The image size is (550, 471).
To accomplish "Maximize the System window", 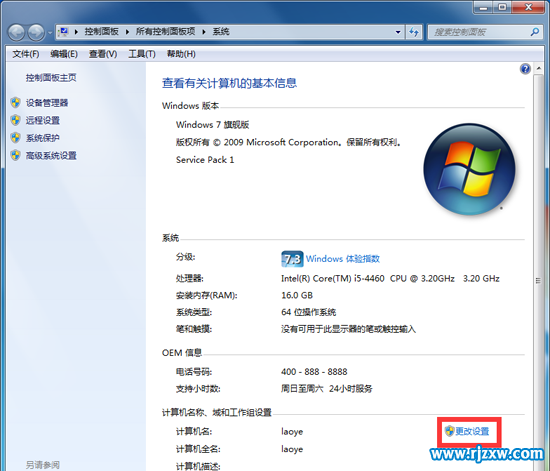I will (x=502, y=7).
